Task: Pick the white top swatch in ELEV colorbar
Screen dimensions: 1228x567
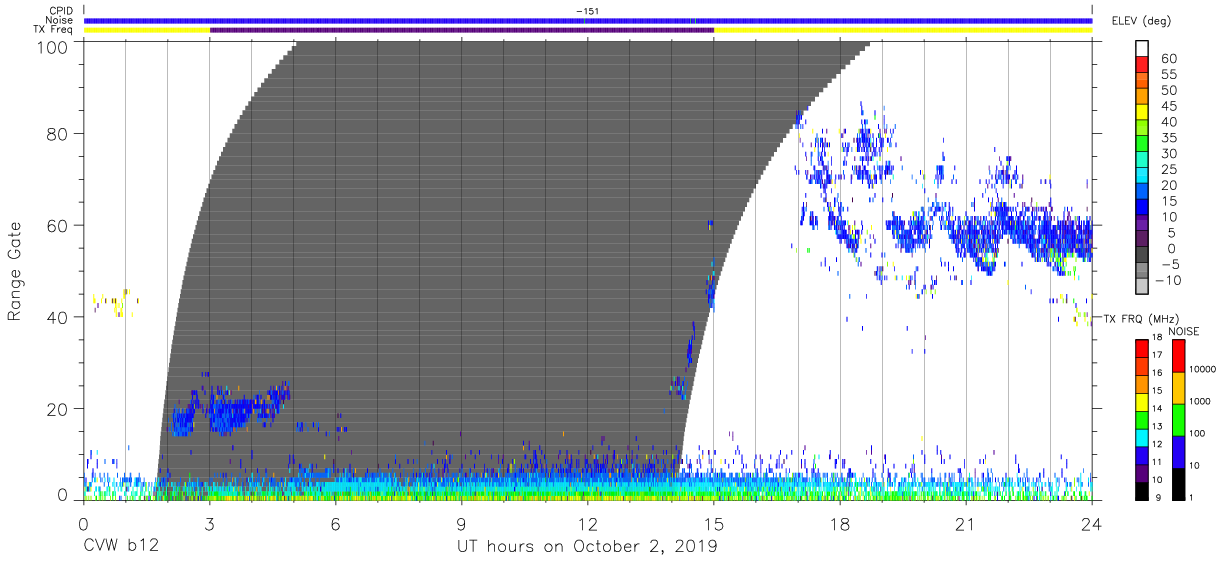Action: click(x=1142, y=49)
